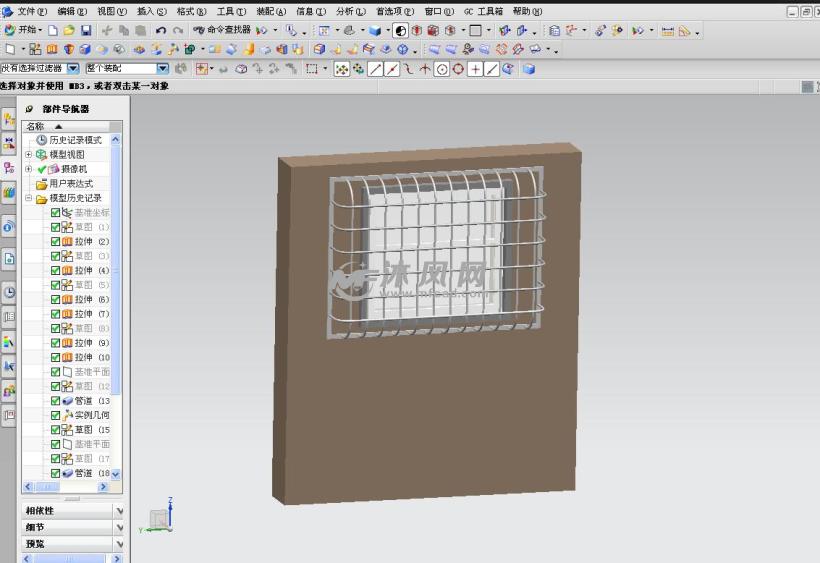This screenshot has width=820, height=563.
Task: Uncheck the 拉伸 (9) feature checkbox
Action: (55, 343)
